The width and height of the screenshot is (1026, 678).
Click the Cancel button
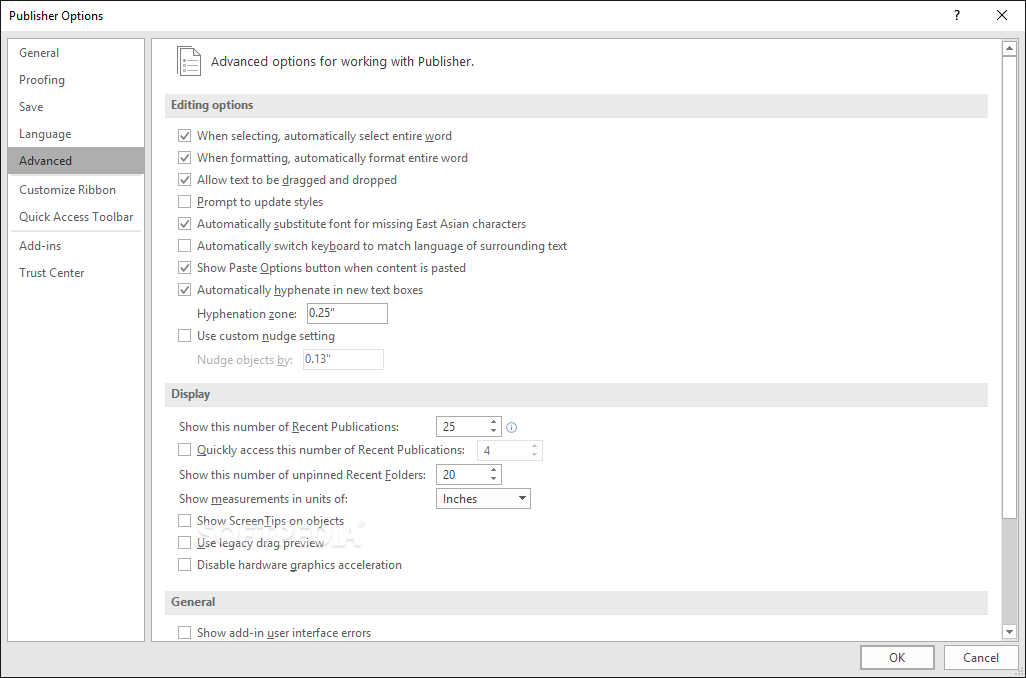[981, 658]
